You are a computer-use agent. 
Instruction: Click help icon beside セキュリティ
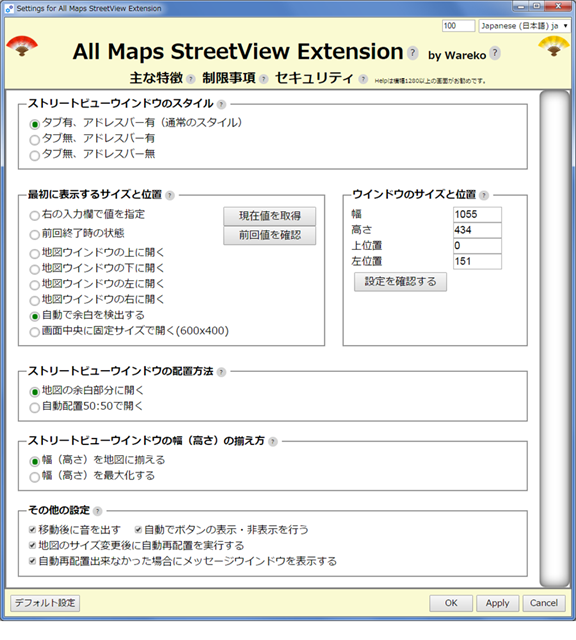coord(363,79)
